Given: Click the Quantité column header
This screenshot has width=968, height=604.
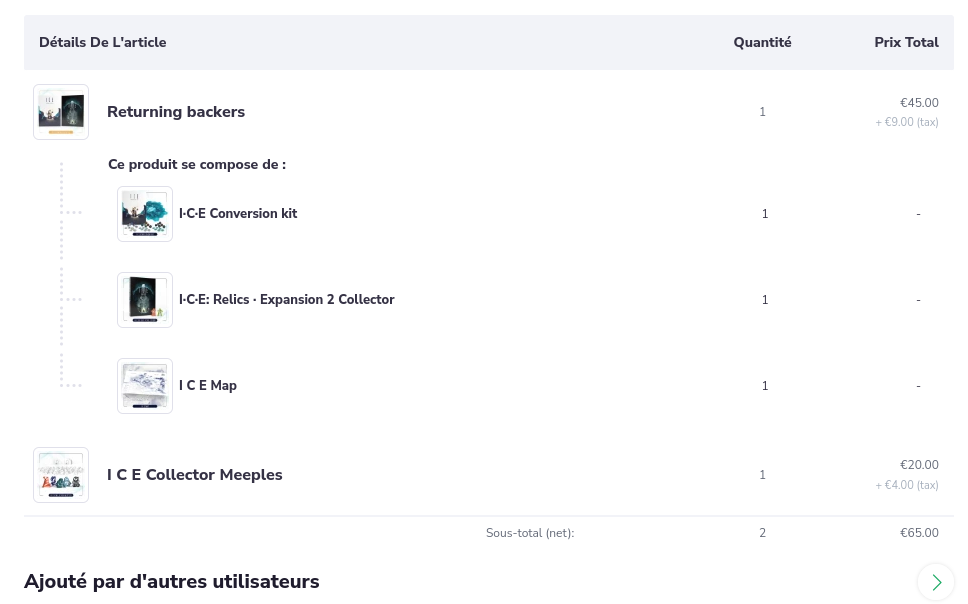Looking at the screenshot, I should point(762,42).
